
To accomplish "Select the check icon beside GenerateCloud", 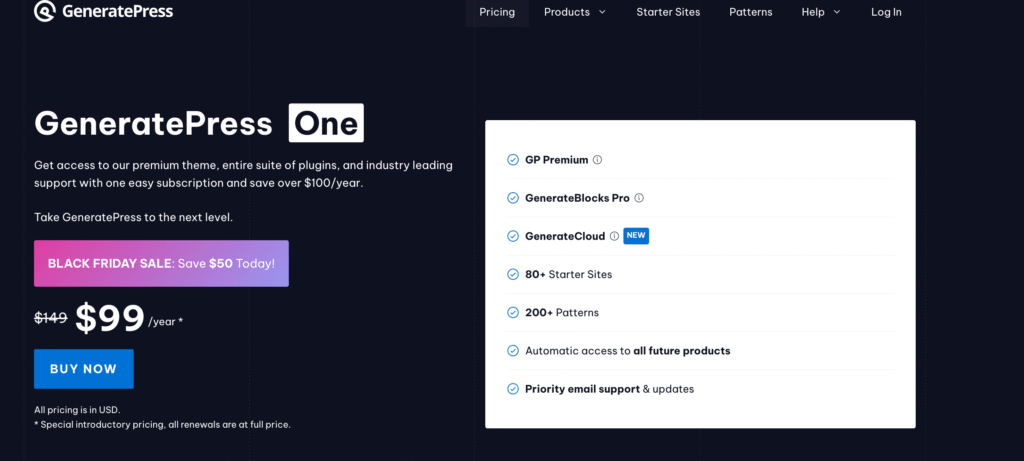I will [x=513, y=236].
